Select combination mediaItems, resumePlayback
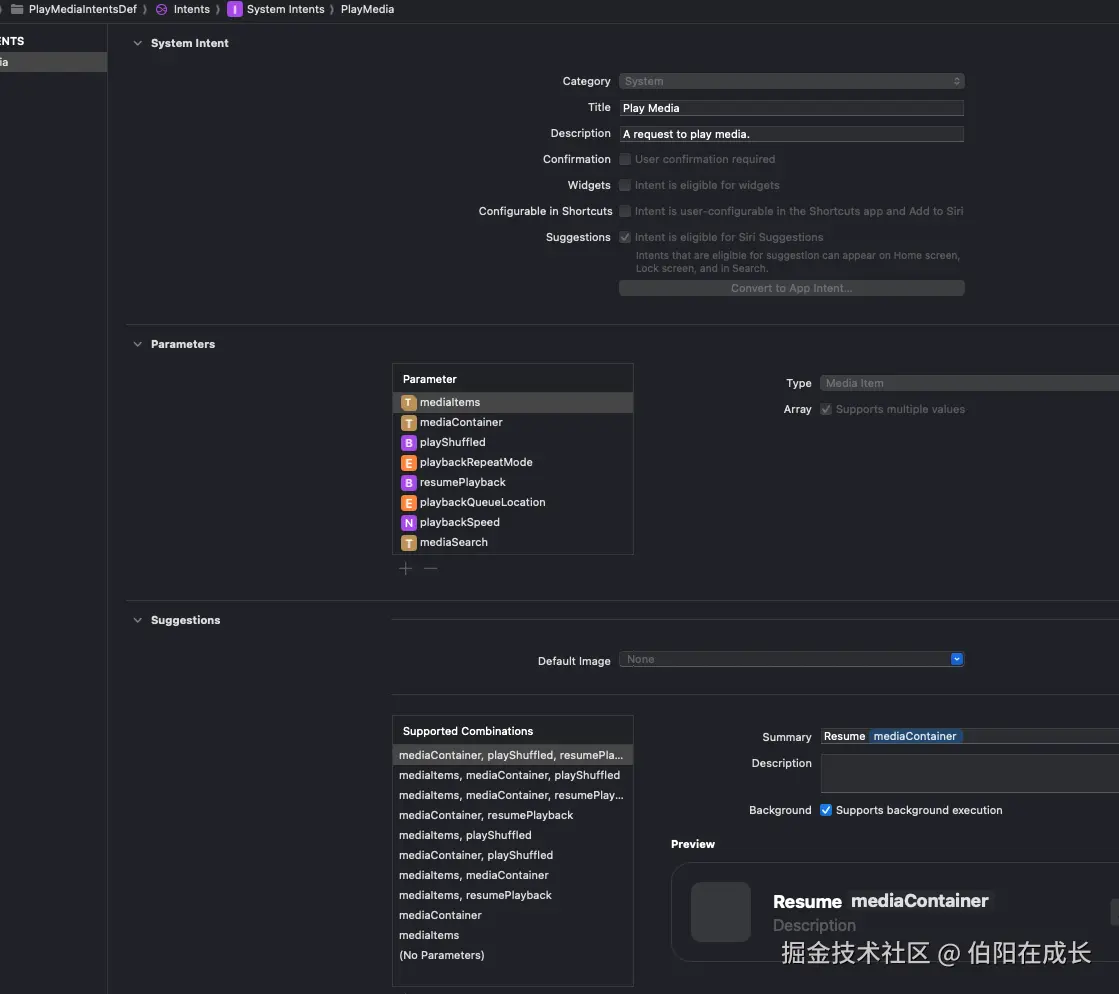The height and width of the screenshot is (994, 1119). pyautogui.click(x=512, y=895)
